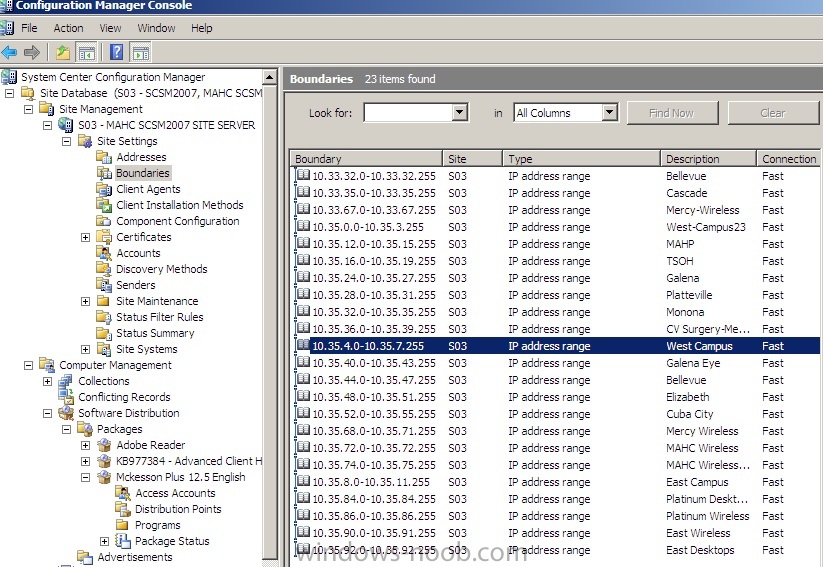Image resolution: width=823 pixels, height=567 pixels.
Task: Click the Up one level toolbar icon
Action: [x=63, y=52]
